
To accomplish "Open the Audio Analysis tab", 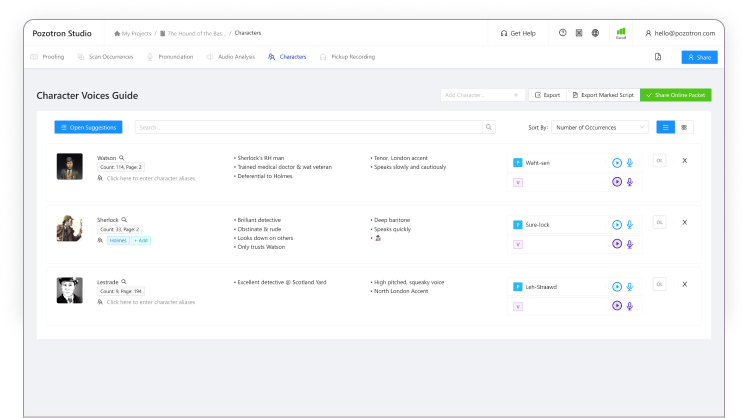I will [230, 57].
